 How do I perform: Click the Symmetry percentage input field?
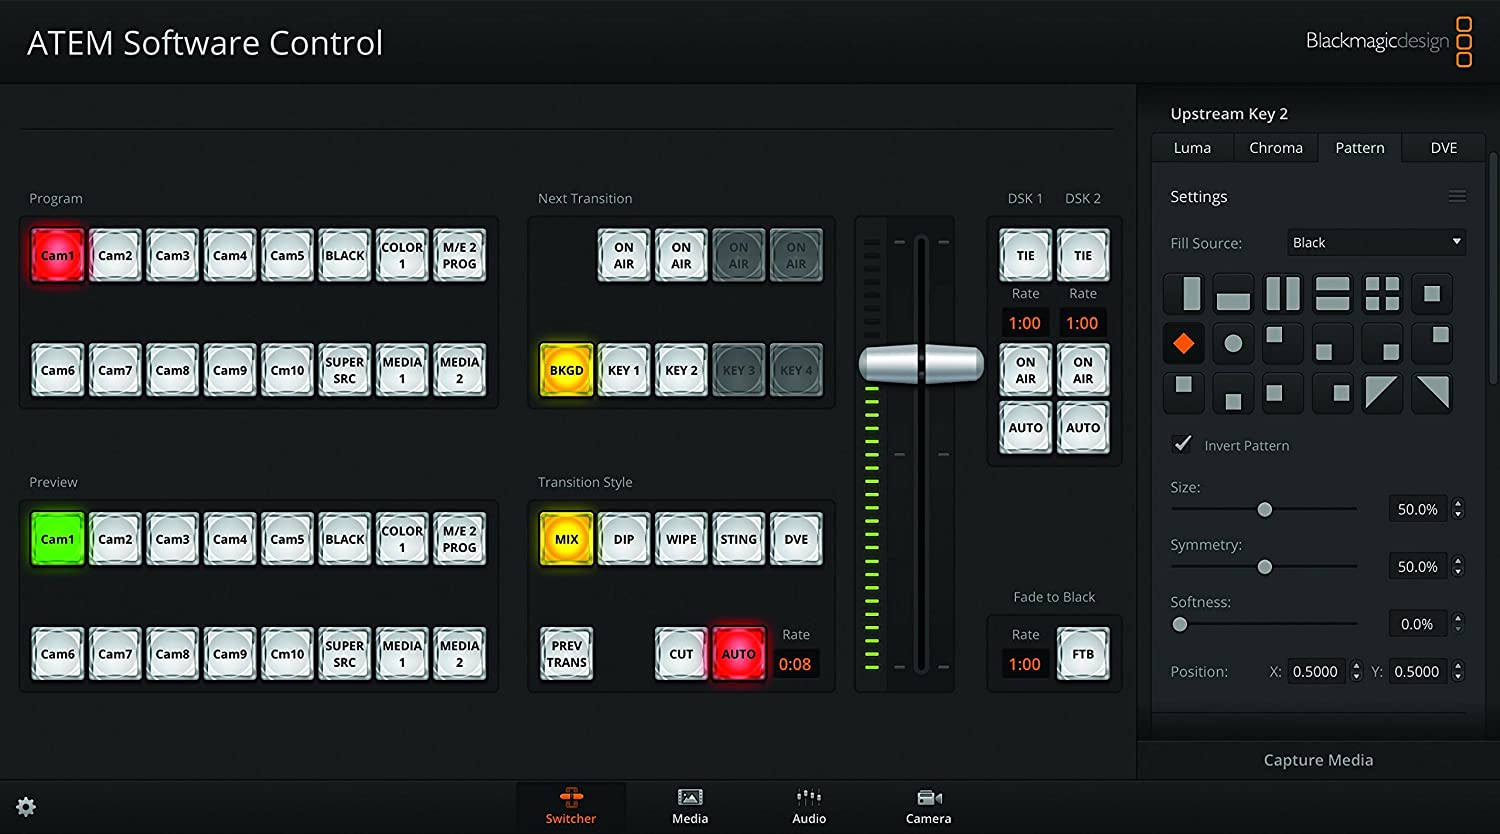pos(1417,567)
